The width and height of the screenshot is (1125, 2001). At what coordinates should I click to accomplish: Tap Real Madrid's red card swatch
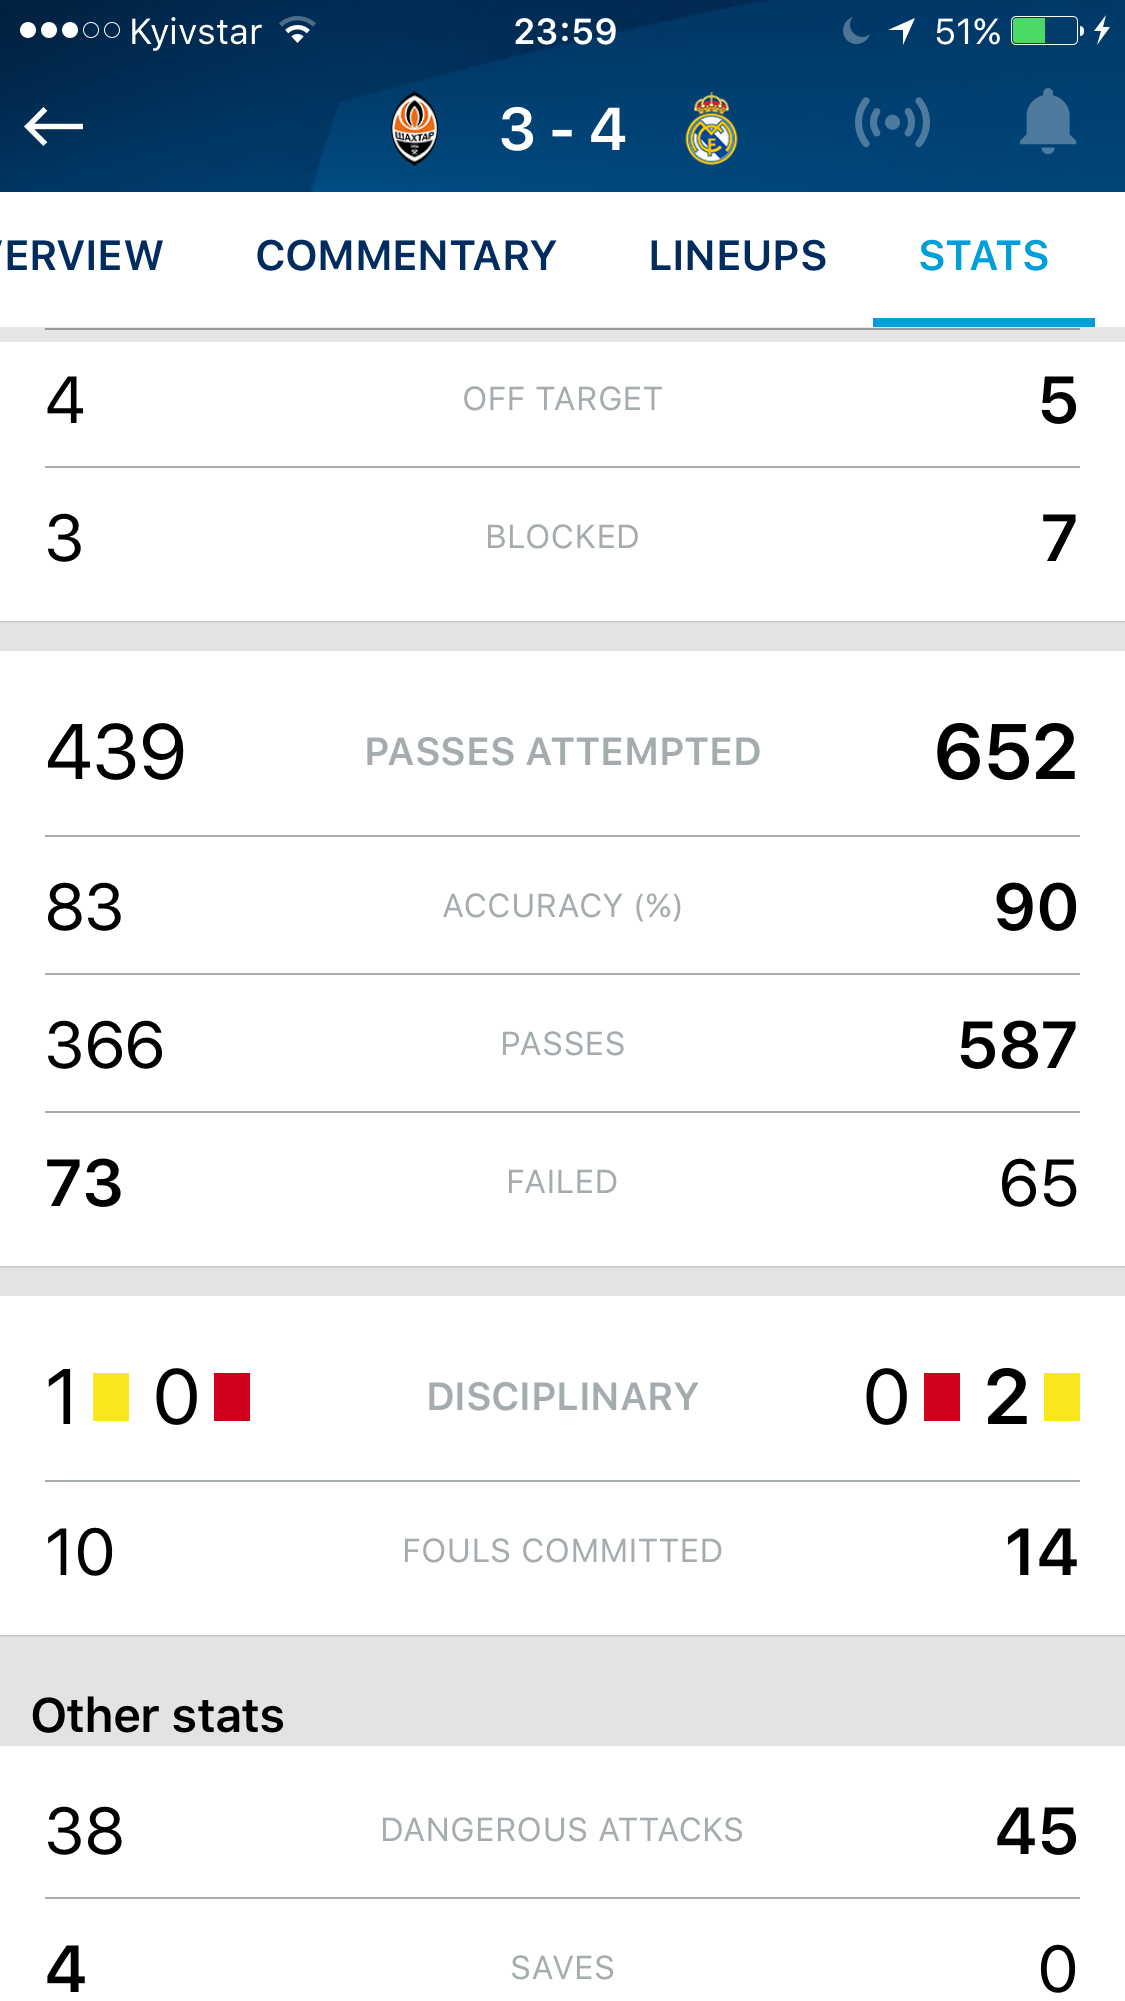coord(942,1397)
